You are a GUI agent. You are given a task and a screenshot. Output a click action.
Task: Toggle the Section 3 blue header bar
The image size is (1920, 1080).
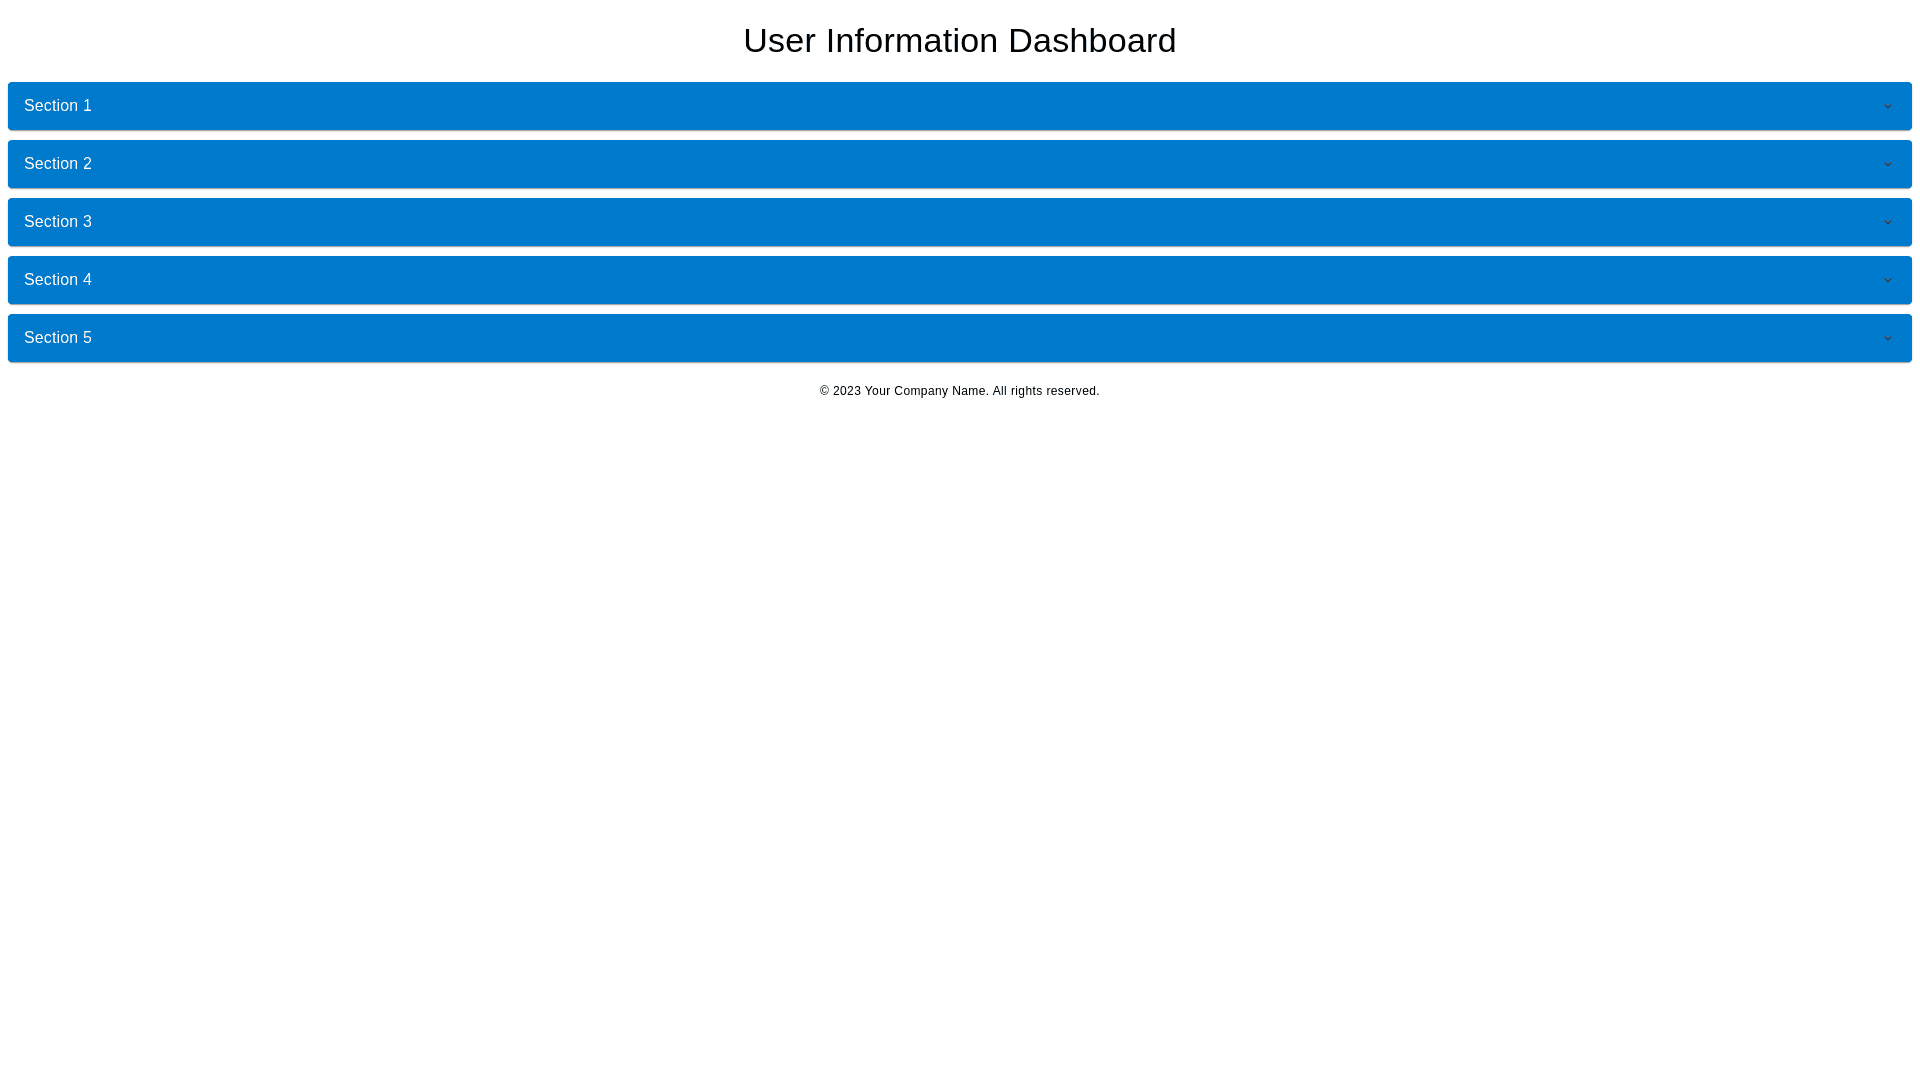[x=960, y=222]
